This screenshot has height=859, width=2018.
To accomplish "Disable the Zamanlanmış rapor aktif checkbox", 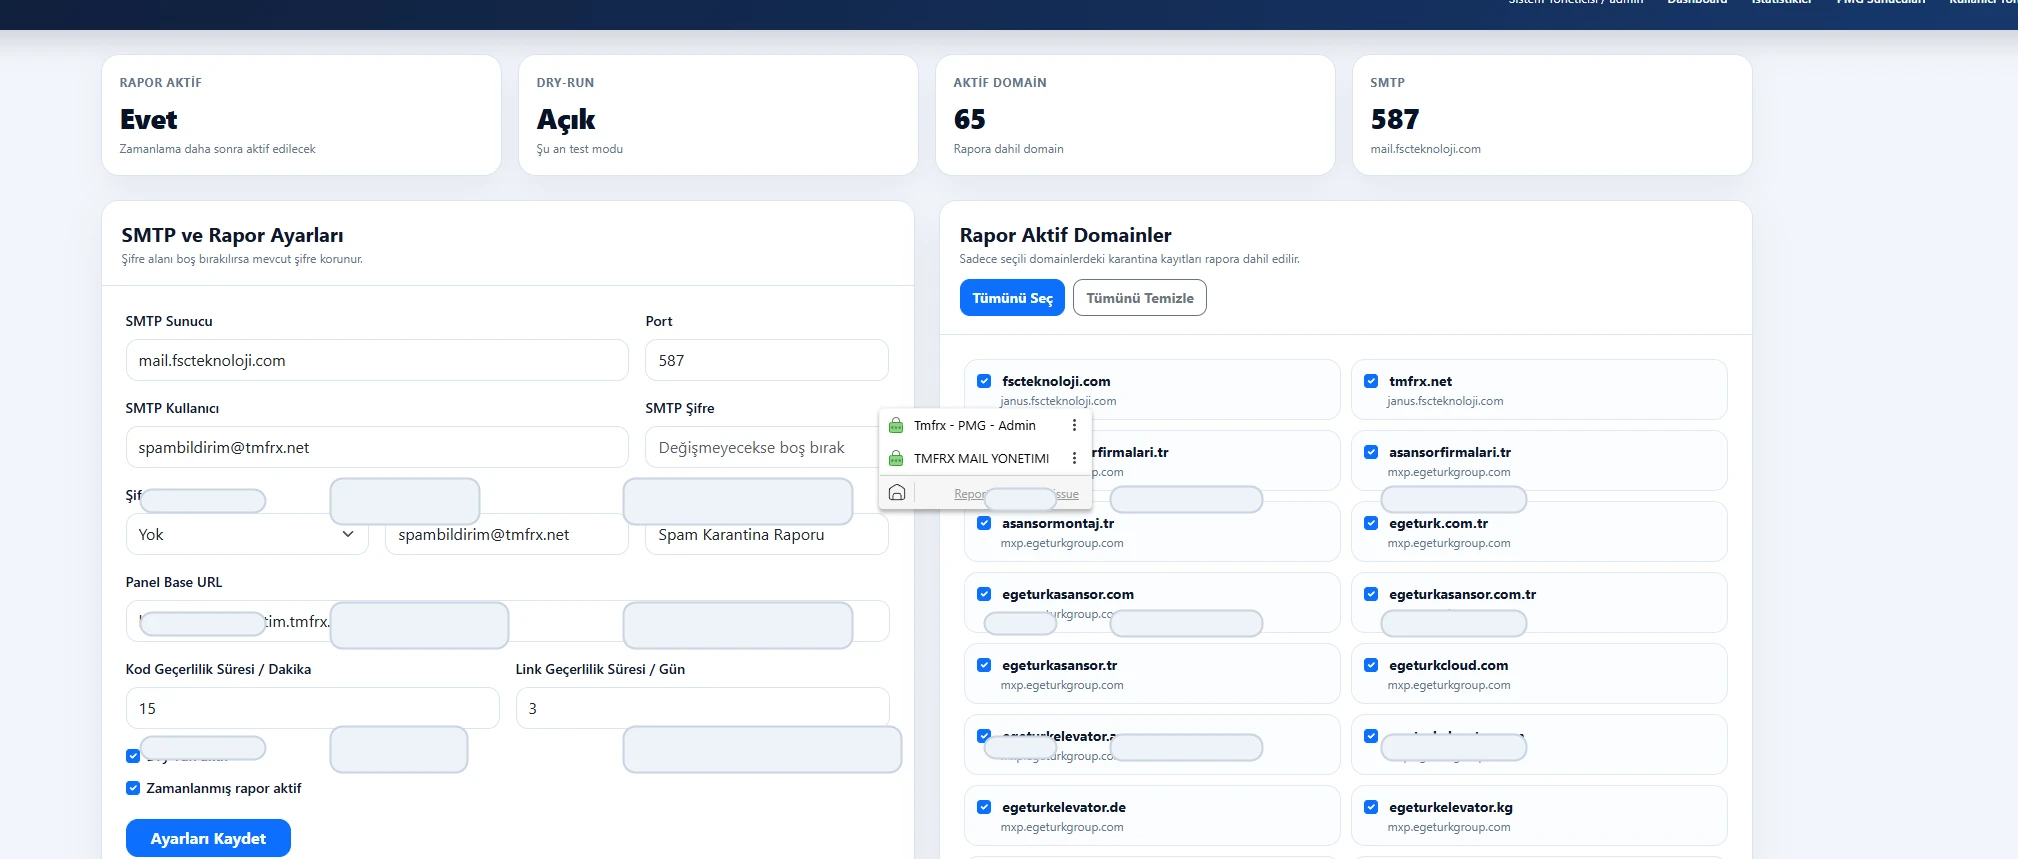I will pyautogui.click(x=133, y=788).
